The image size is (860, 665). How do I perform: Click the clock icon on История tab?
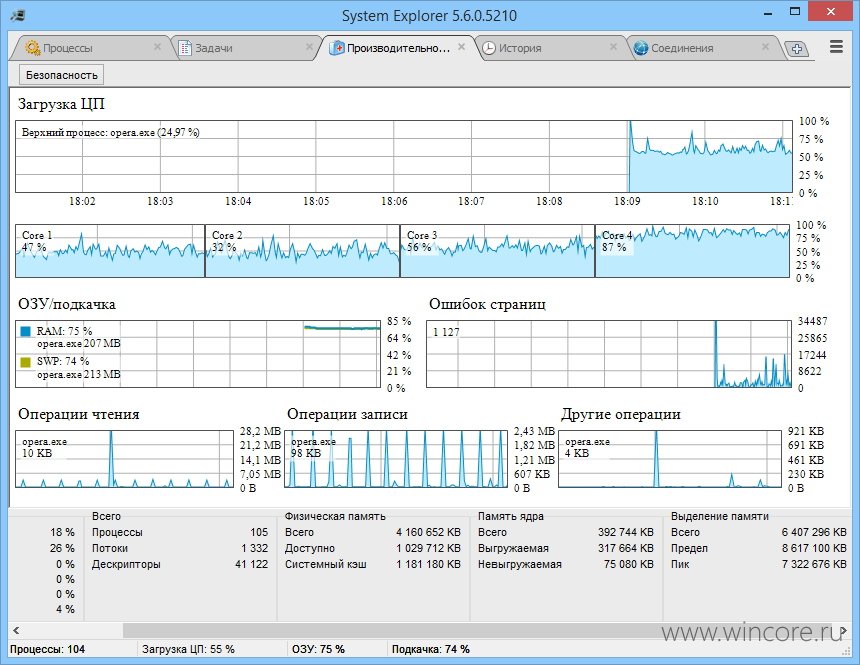point(489,48)
